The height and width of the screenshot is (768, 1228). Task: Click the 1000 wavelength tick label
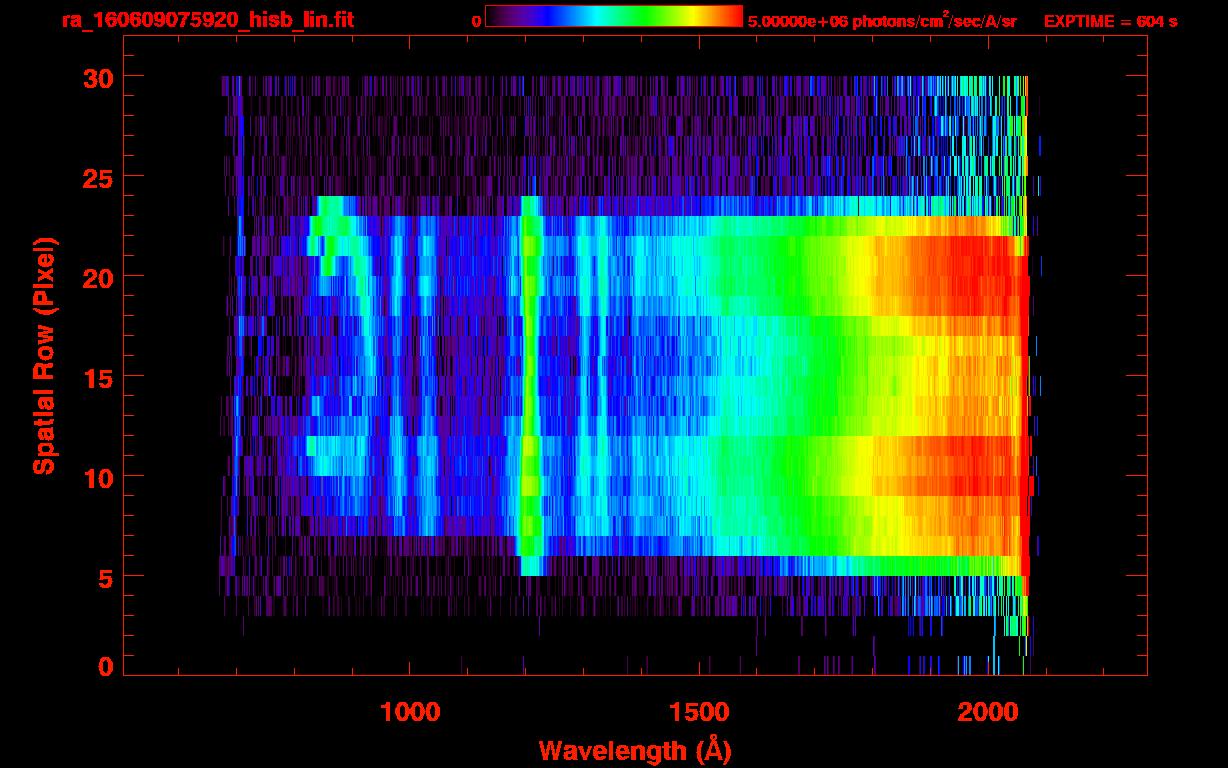click(x=409, y=712)
